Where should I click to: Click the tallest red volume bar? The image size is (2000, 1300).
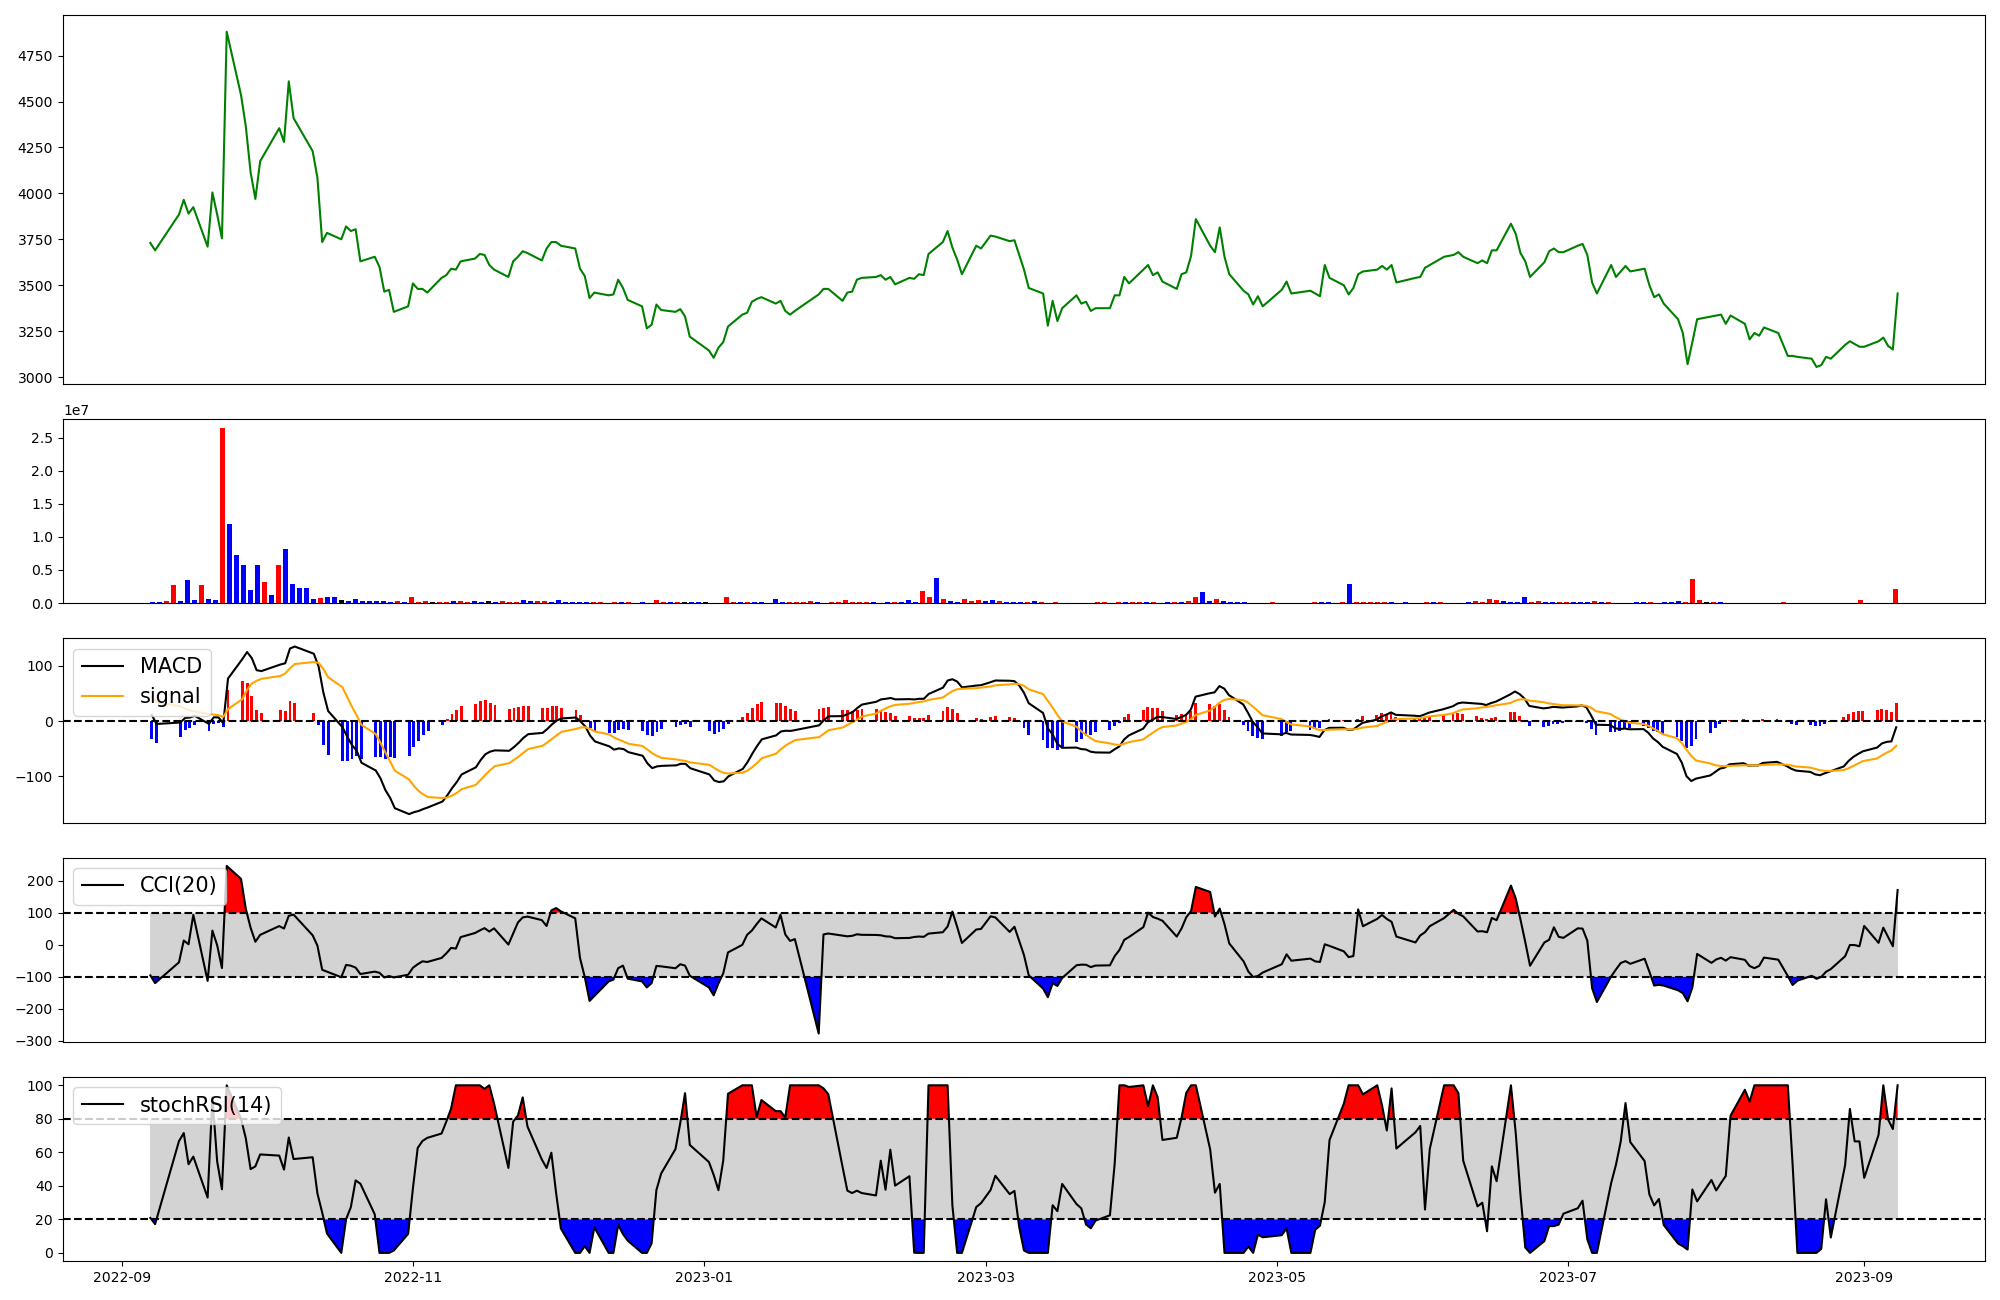click(222, 516)
